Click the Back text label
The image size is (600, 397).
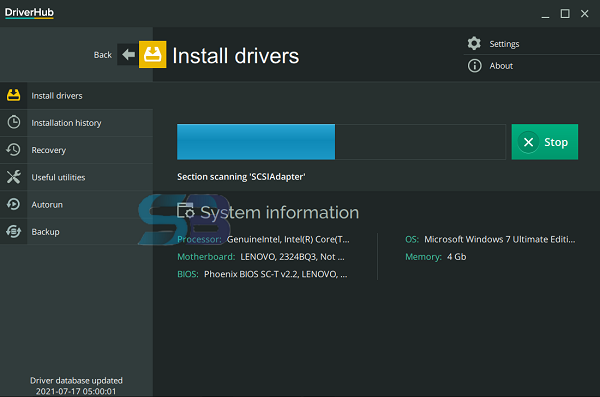(x=103, y=55)
